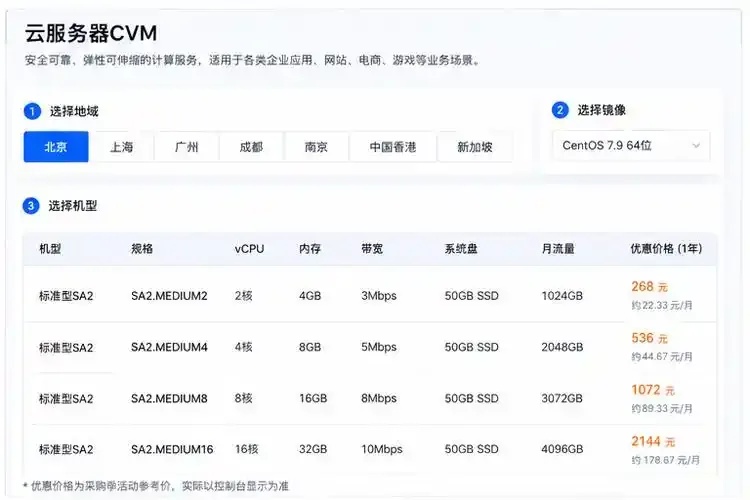
Task: Click SA2.MEDIUM4 specification cell
Action: coord(169,347)
